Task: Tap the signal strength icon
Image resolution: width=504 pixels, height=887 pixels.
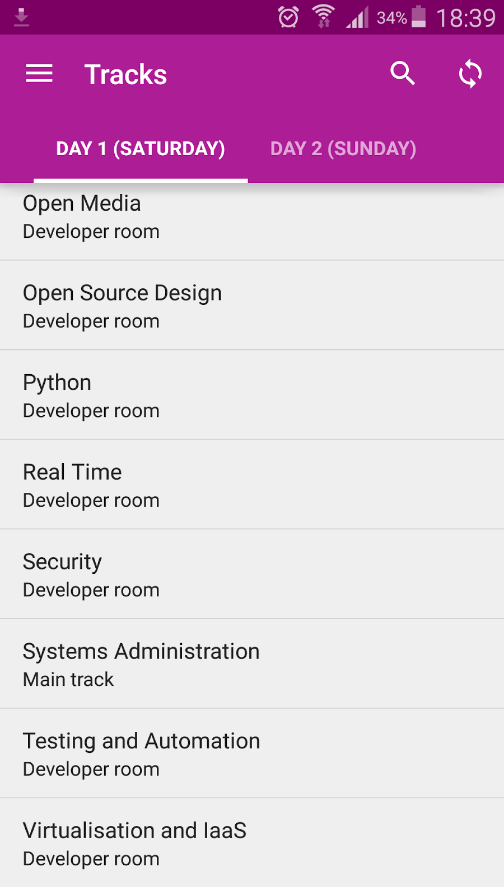Action: (357, 18)
